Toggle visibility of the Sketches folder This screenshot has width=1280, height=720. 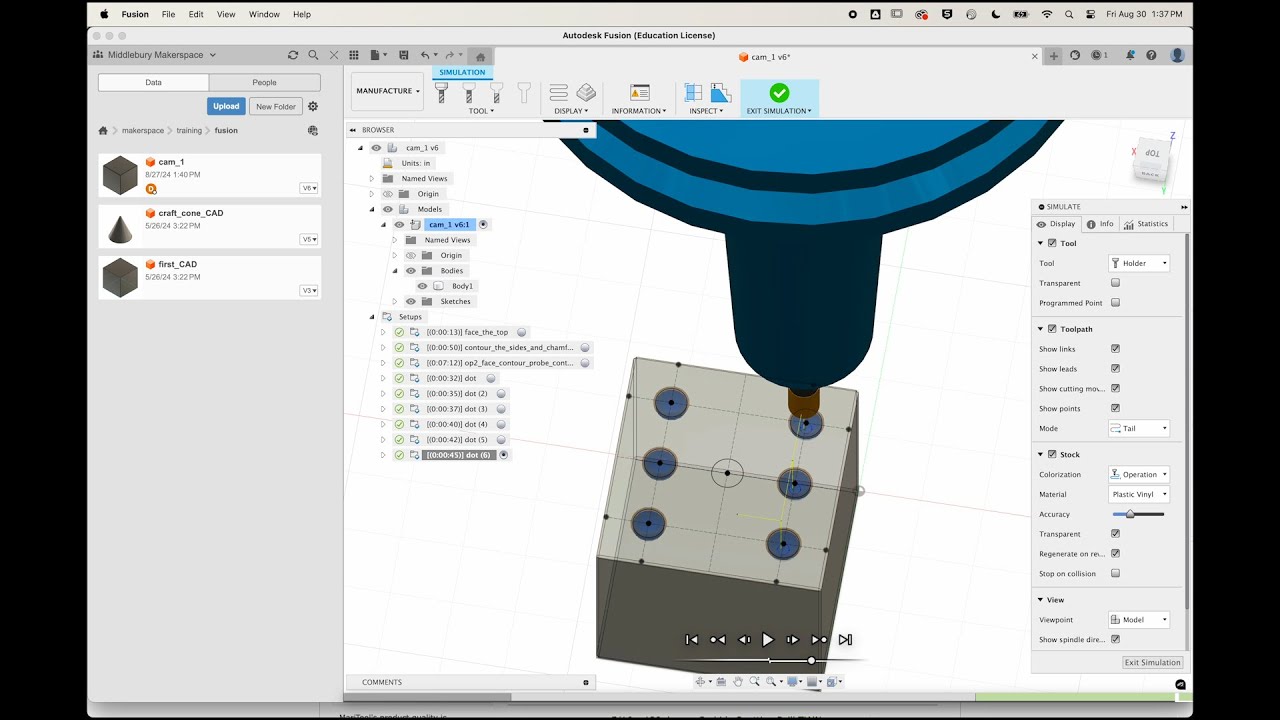[x=410, y=301]
